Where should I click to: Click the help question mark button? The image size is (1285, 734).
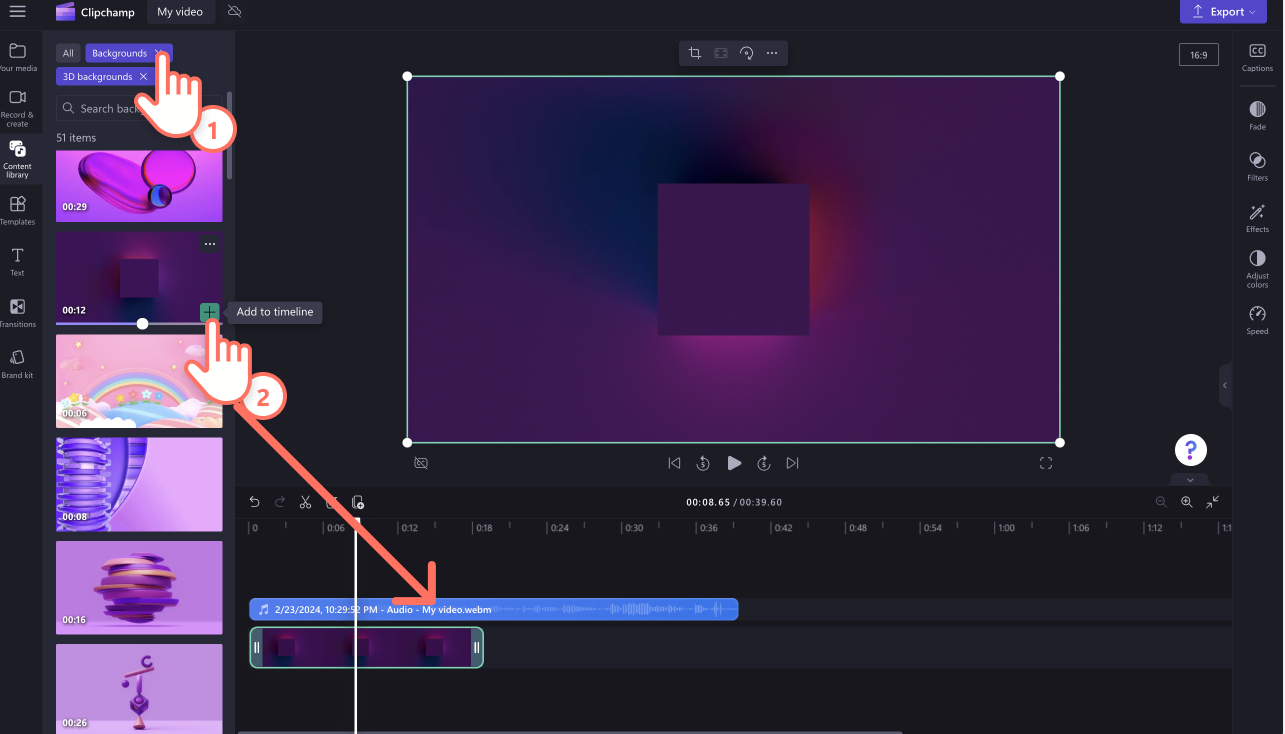tap(1190, 449)
